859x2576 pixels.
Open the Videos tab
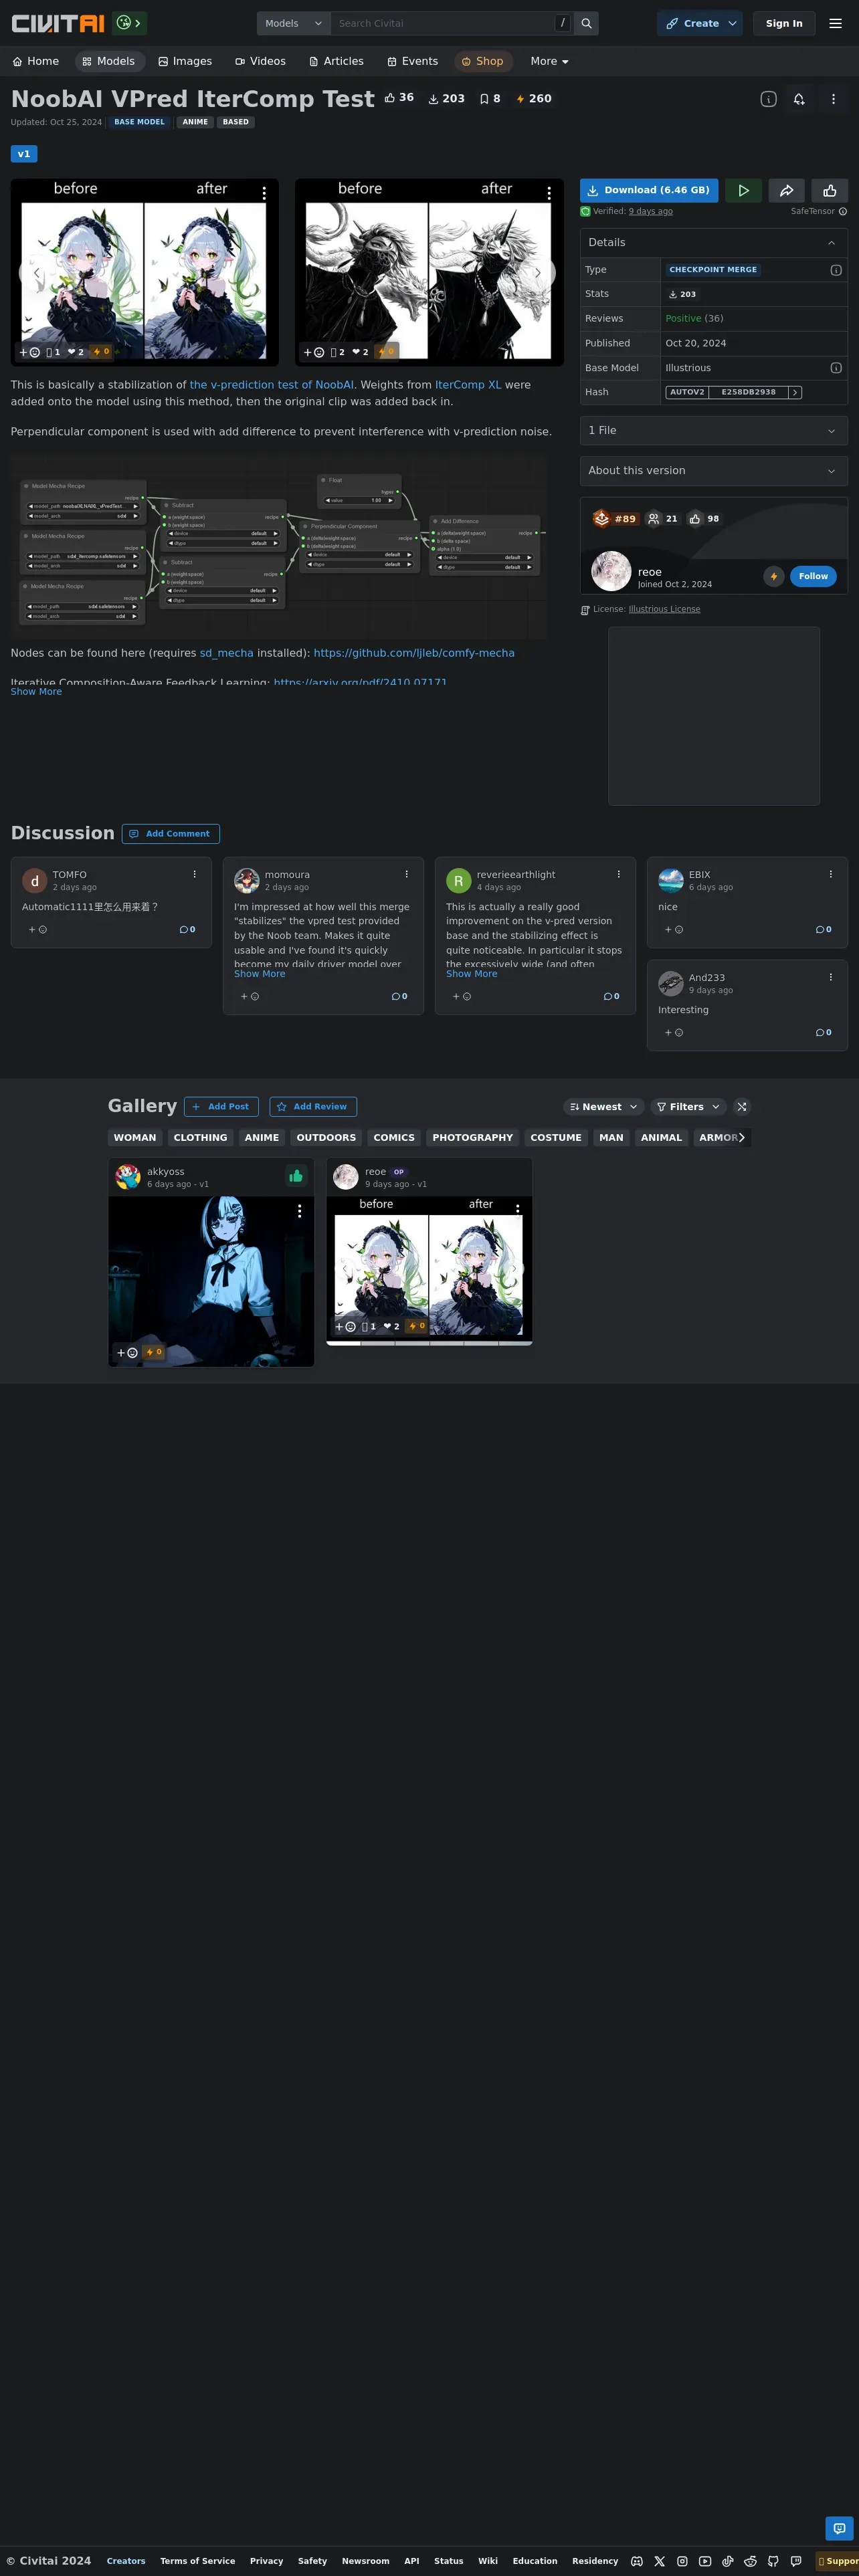coord(260,61)
